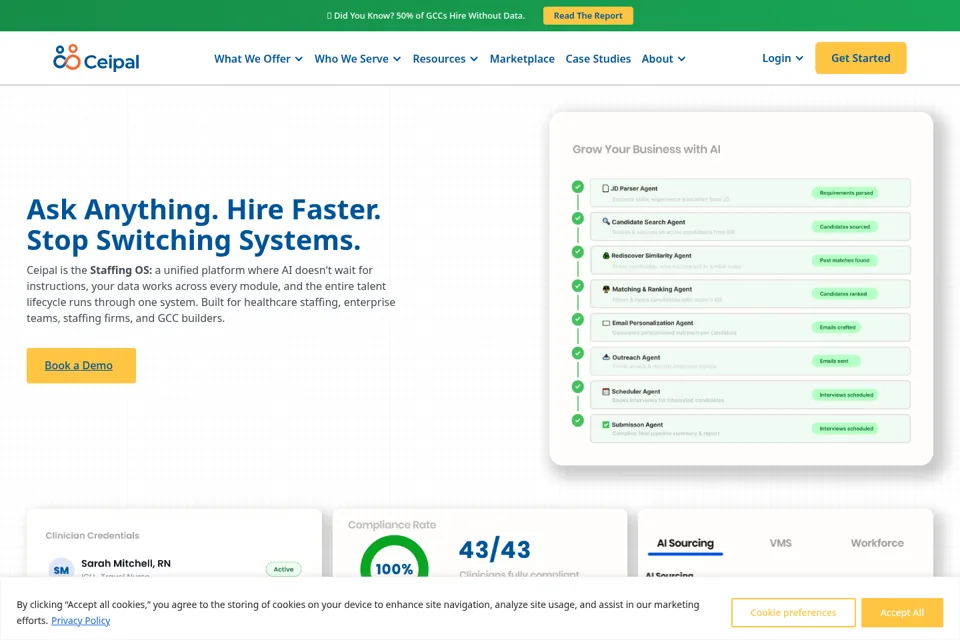Click the Rediscover Similarity Agent icon

606,255
